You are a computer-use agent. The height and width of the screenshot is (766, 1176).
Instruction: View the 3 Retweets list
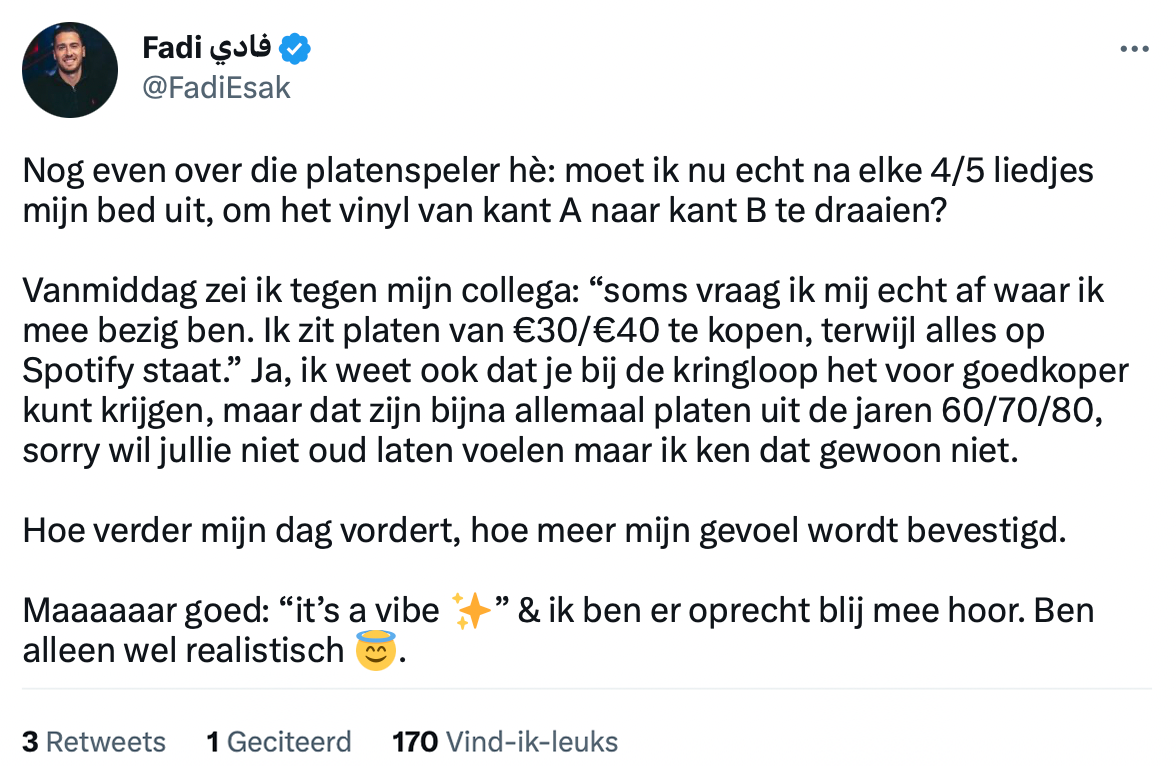[94, 741]
